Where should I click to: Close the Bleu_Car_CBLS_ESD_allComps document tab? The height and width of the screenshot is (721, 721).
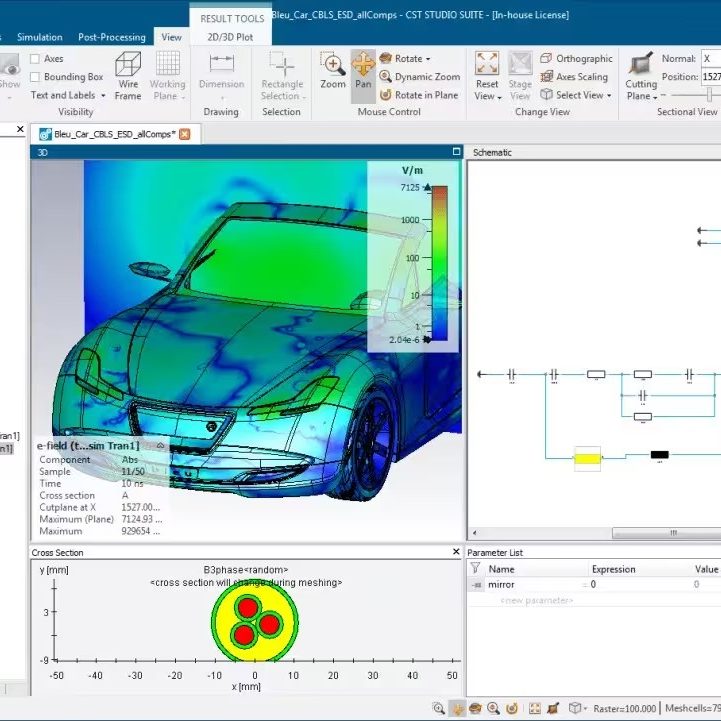[184, 133]
